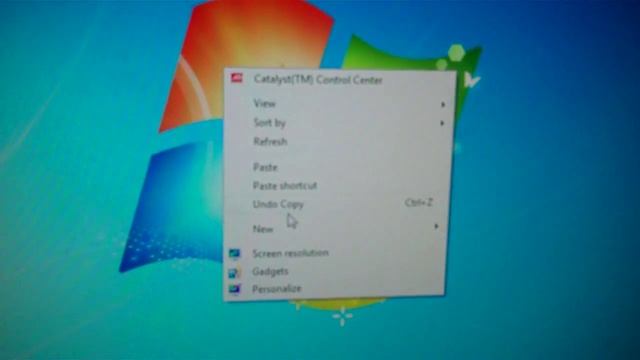Screen dimensions: 640x360
Task: Click the Screen resolution monitor icon
Action: (235, 254)
